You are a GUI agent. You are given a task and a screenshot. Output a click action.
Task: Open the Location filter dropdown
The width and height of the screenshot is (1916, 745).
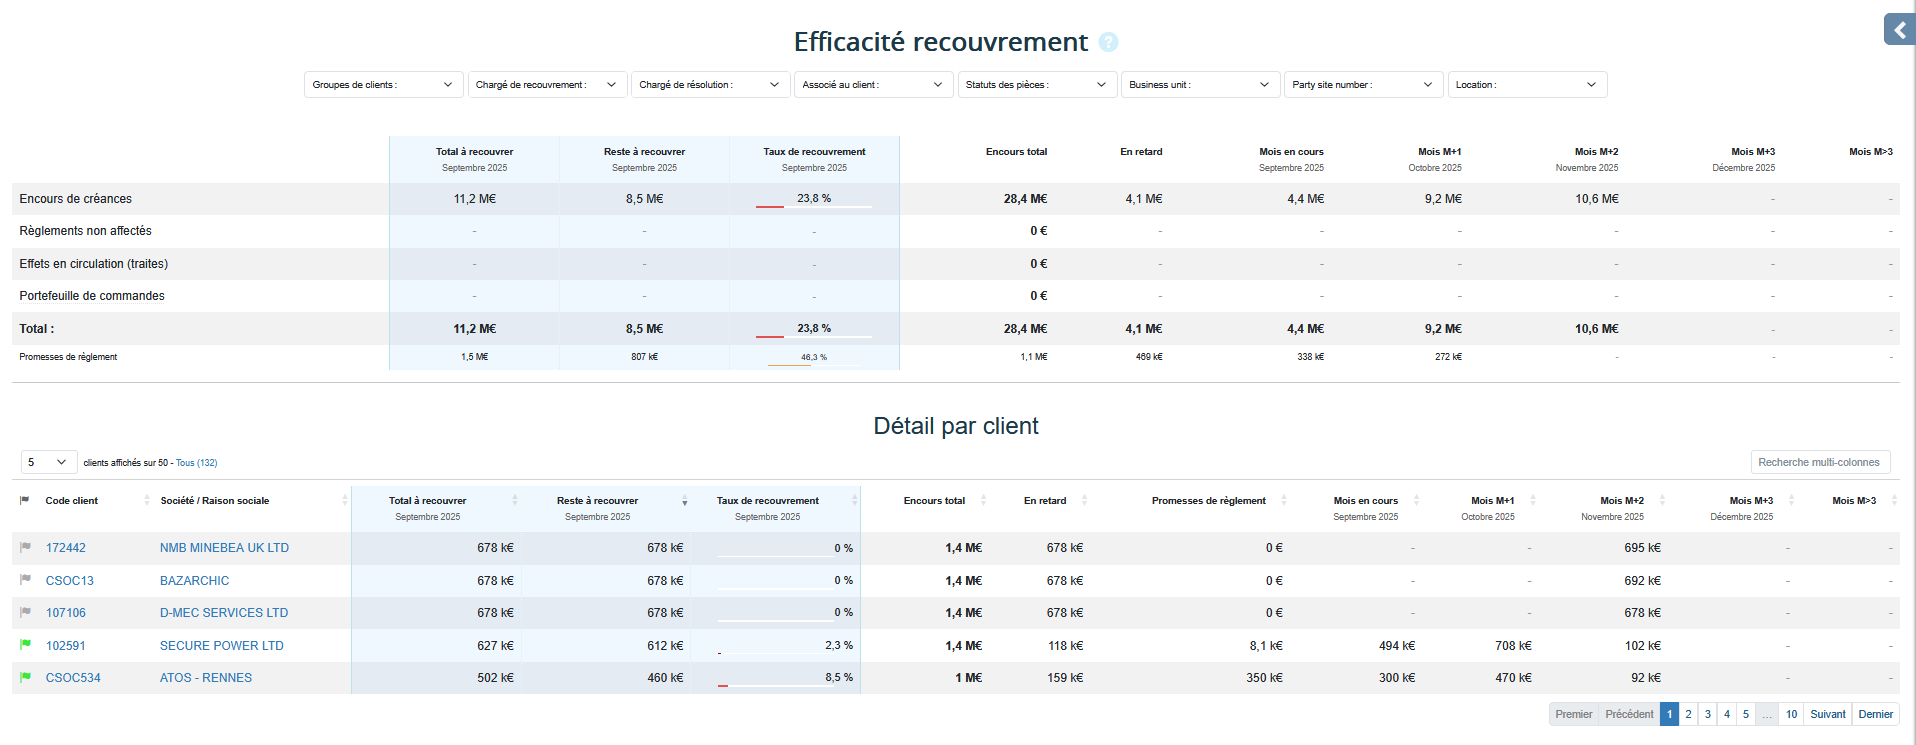pyautogui.click(x=1527, y=85)
